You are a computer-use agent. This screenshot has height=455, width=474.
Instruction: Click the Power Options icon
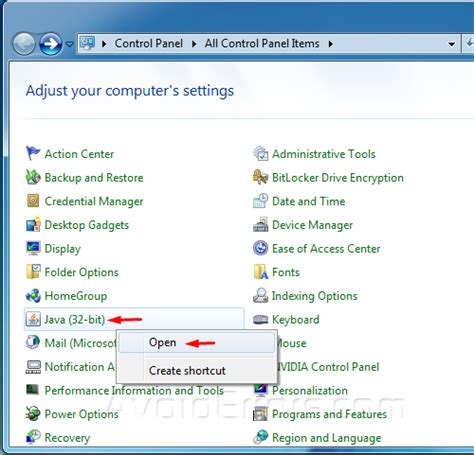(x=33, y=414)
